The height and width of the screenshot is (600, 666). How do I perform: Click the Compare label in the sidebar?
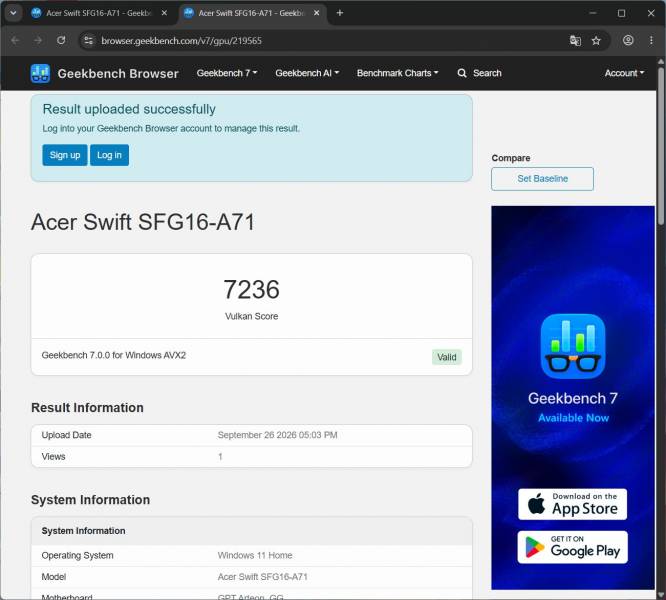[511, 158]
